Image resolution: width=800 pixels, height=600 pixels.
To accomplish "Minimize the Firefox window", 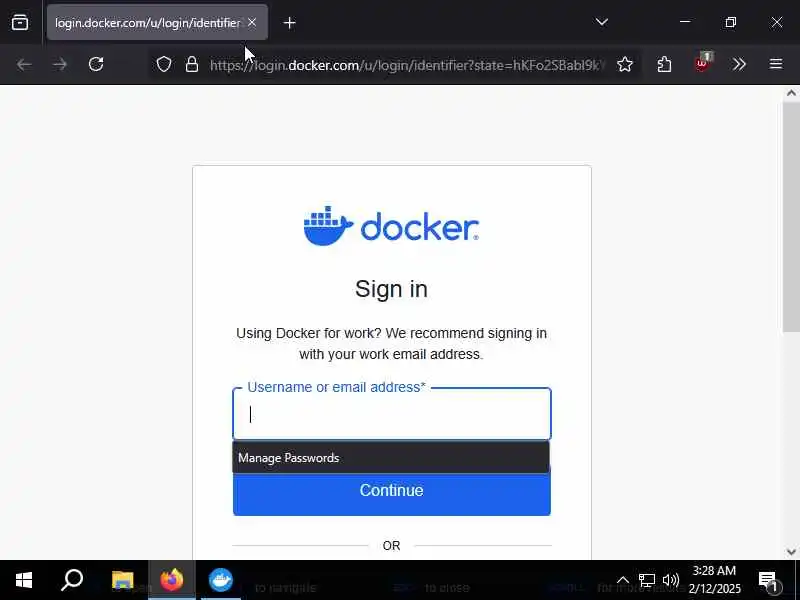I will [685, 22].
